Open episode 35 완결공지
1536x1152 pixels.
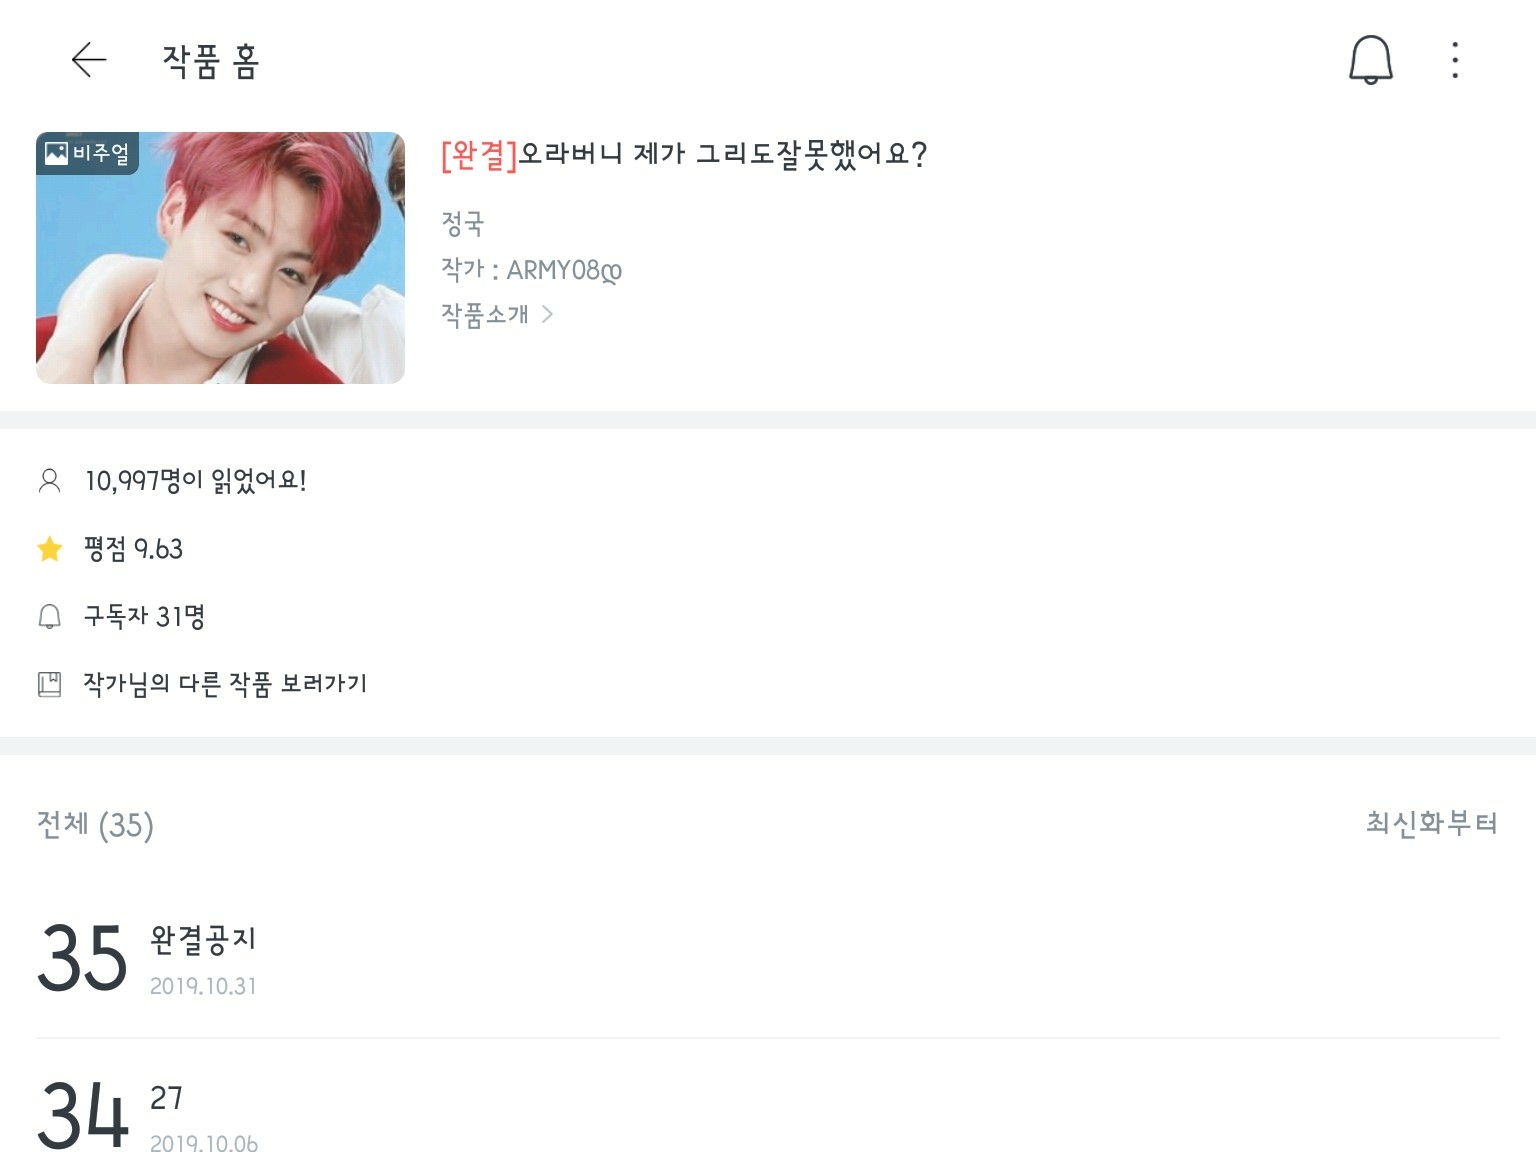pos(768,958)
